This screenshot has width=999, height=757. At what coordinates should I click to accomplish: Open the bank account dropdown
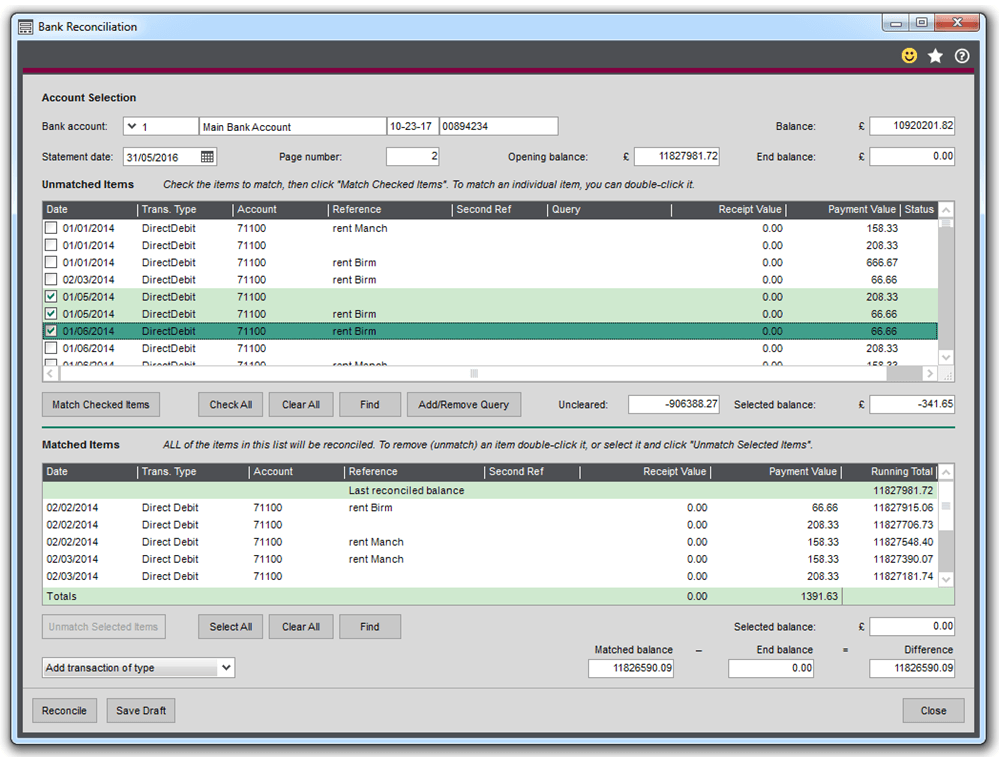[131, 126]
